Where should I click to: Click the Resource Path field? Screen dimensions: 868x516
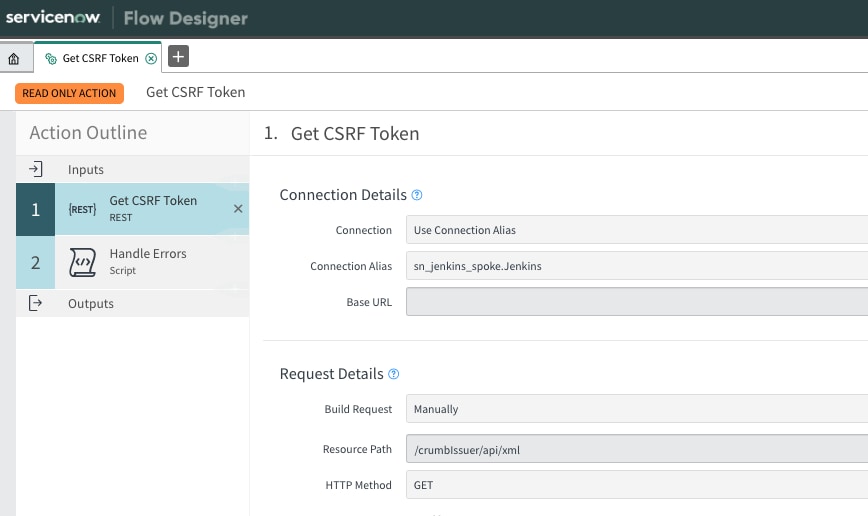[x=637, y=449]
